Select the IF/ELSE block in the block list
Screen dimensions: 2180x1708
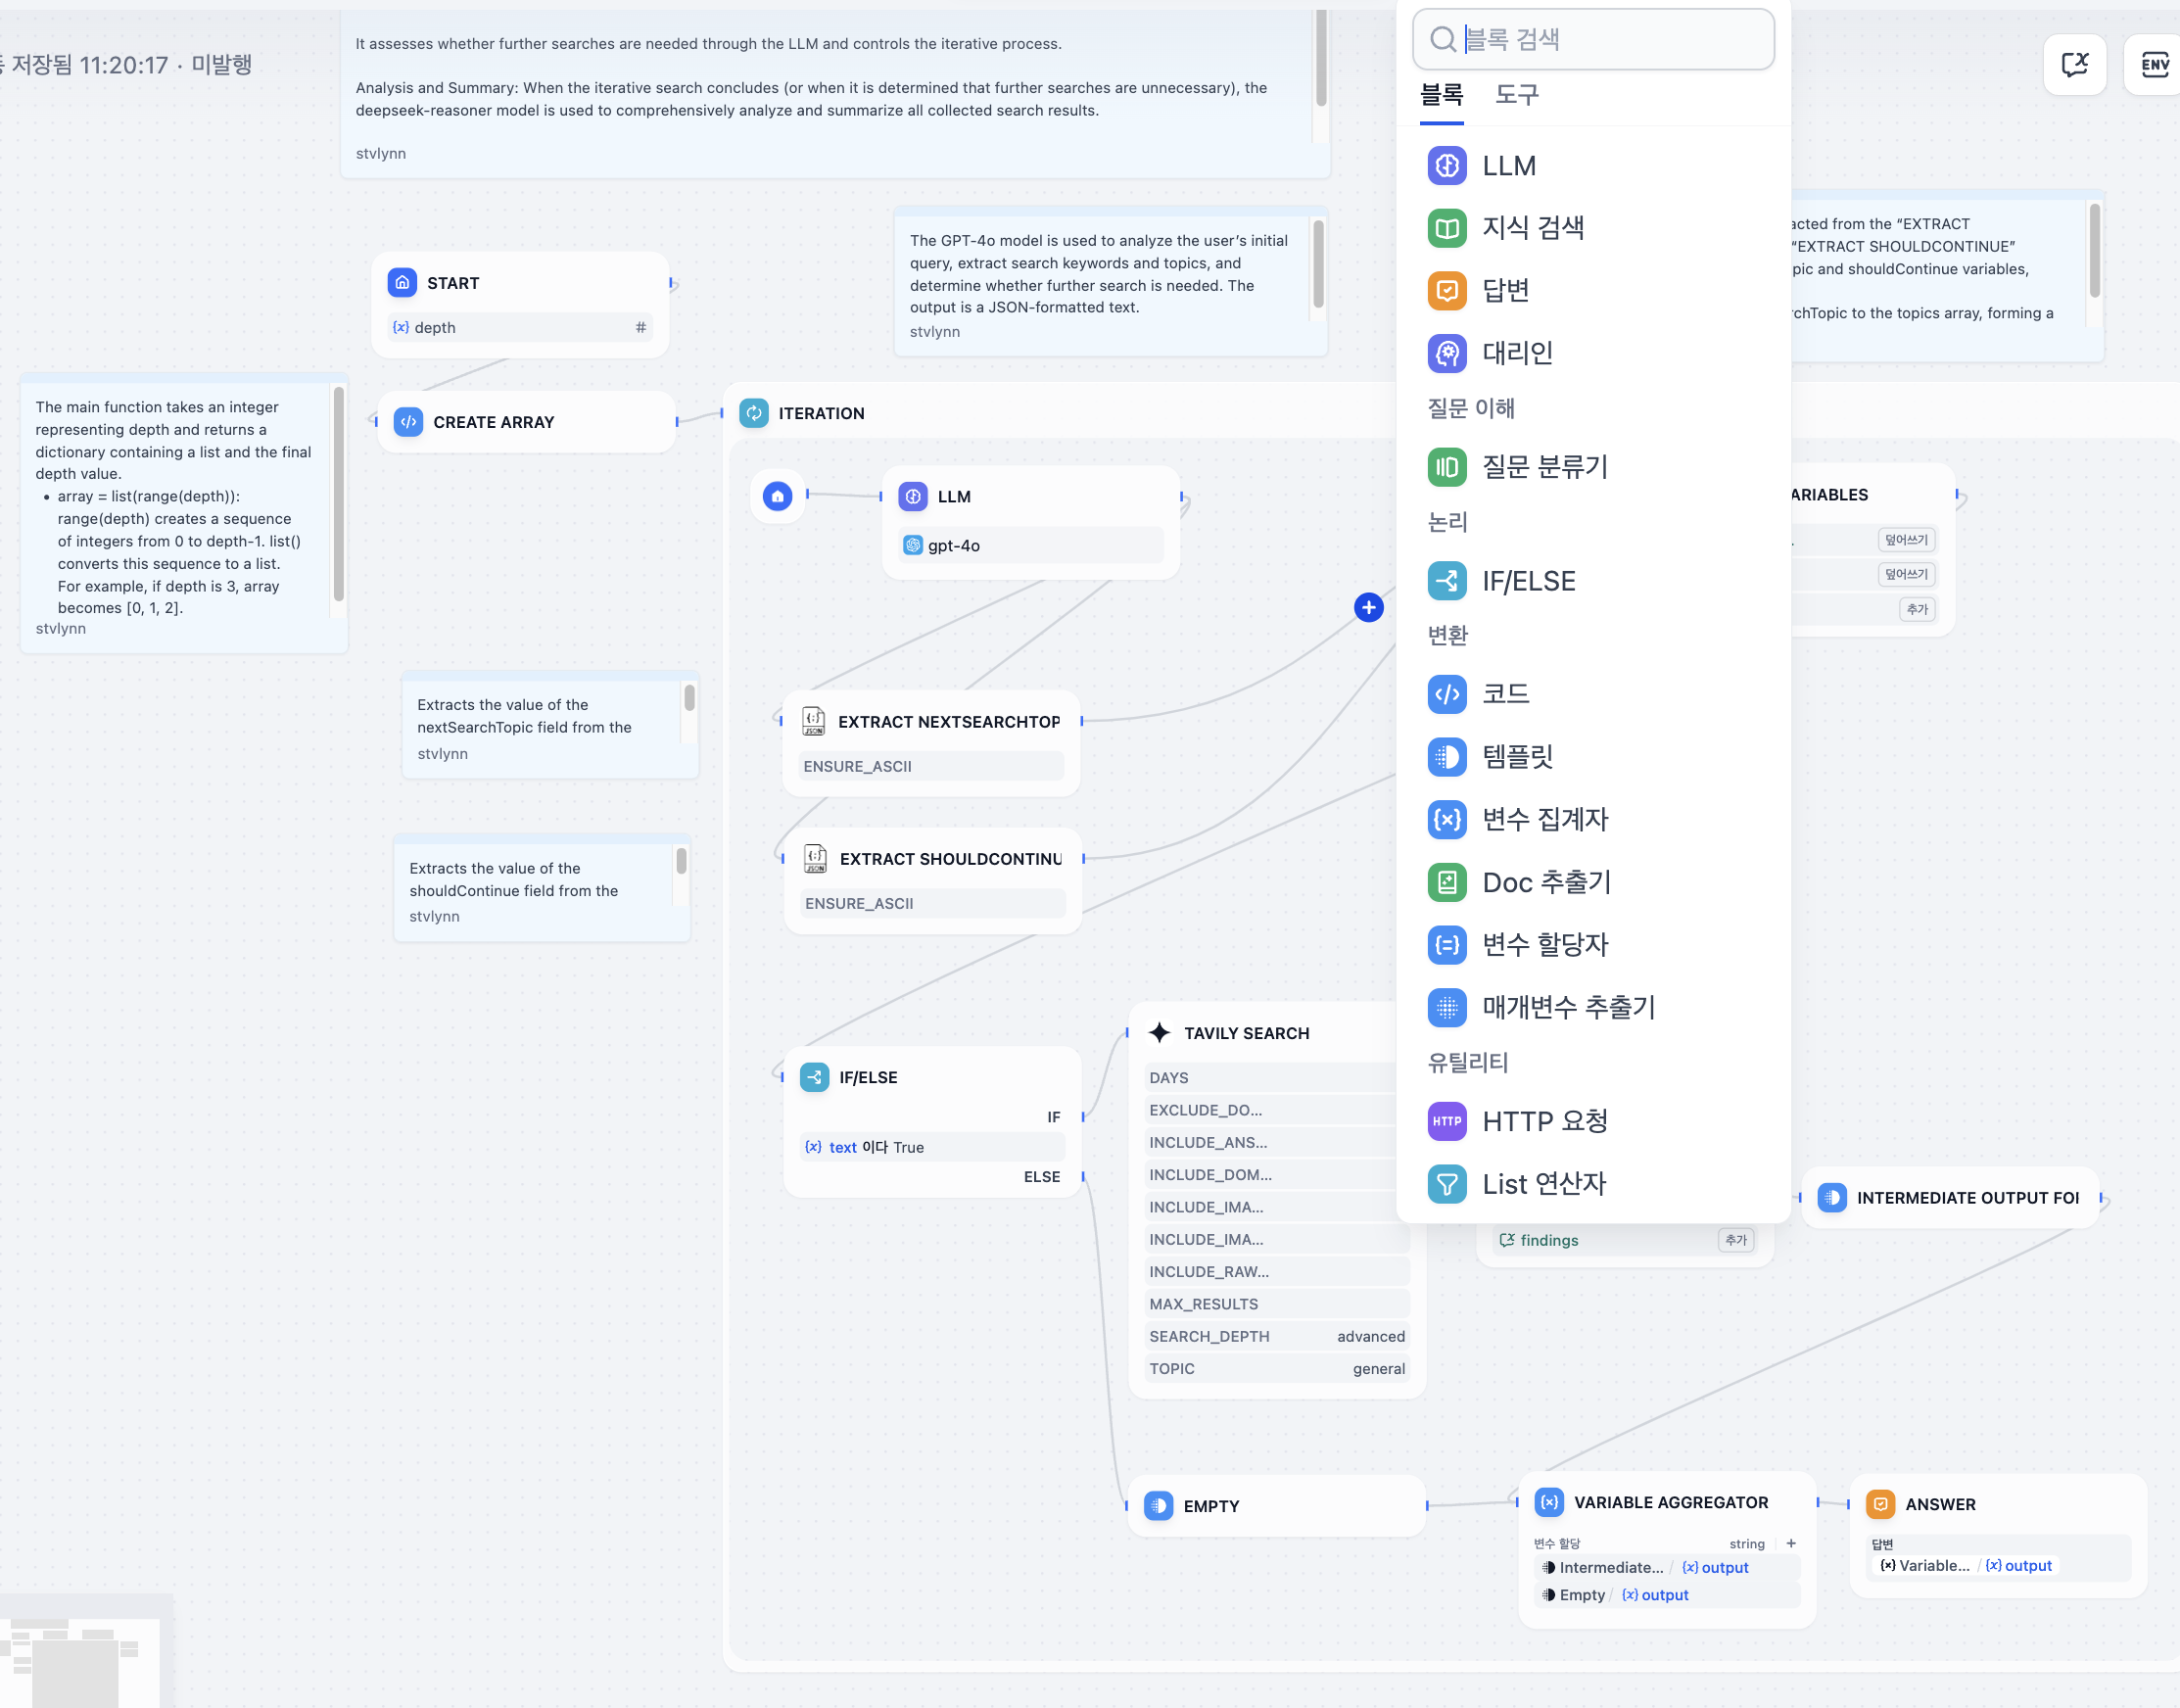1527,581
